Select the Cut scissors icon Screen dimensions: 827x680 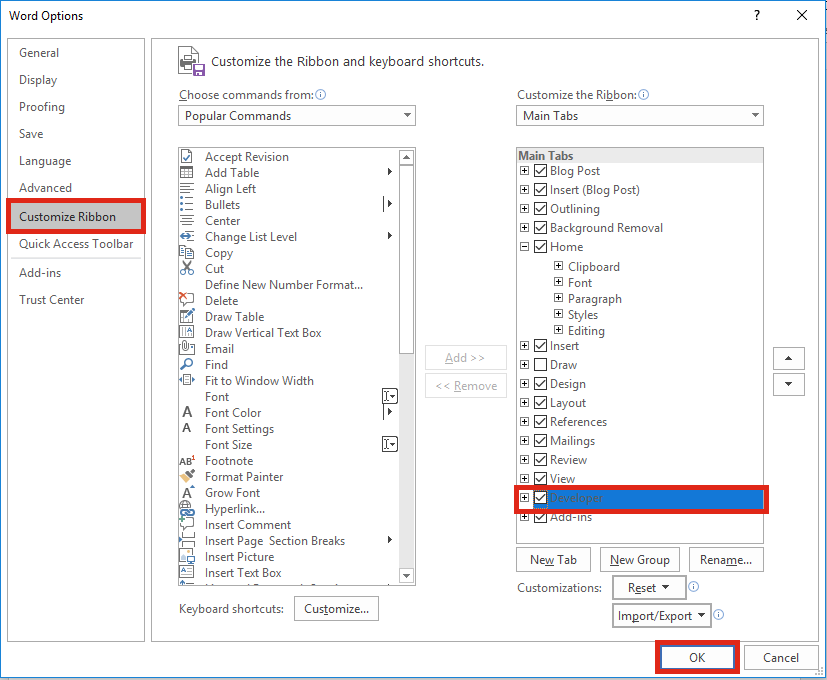(189, 269)
